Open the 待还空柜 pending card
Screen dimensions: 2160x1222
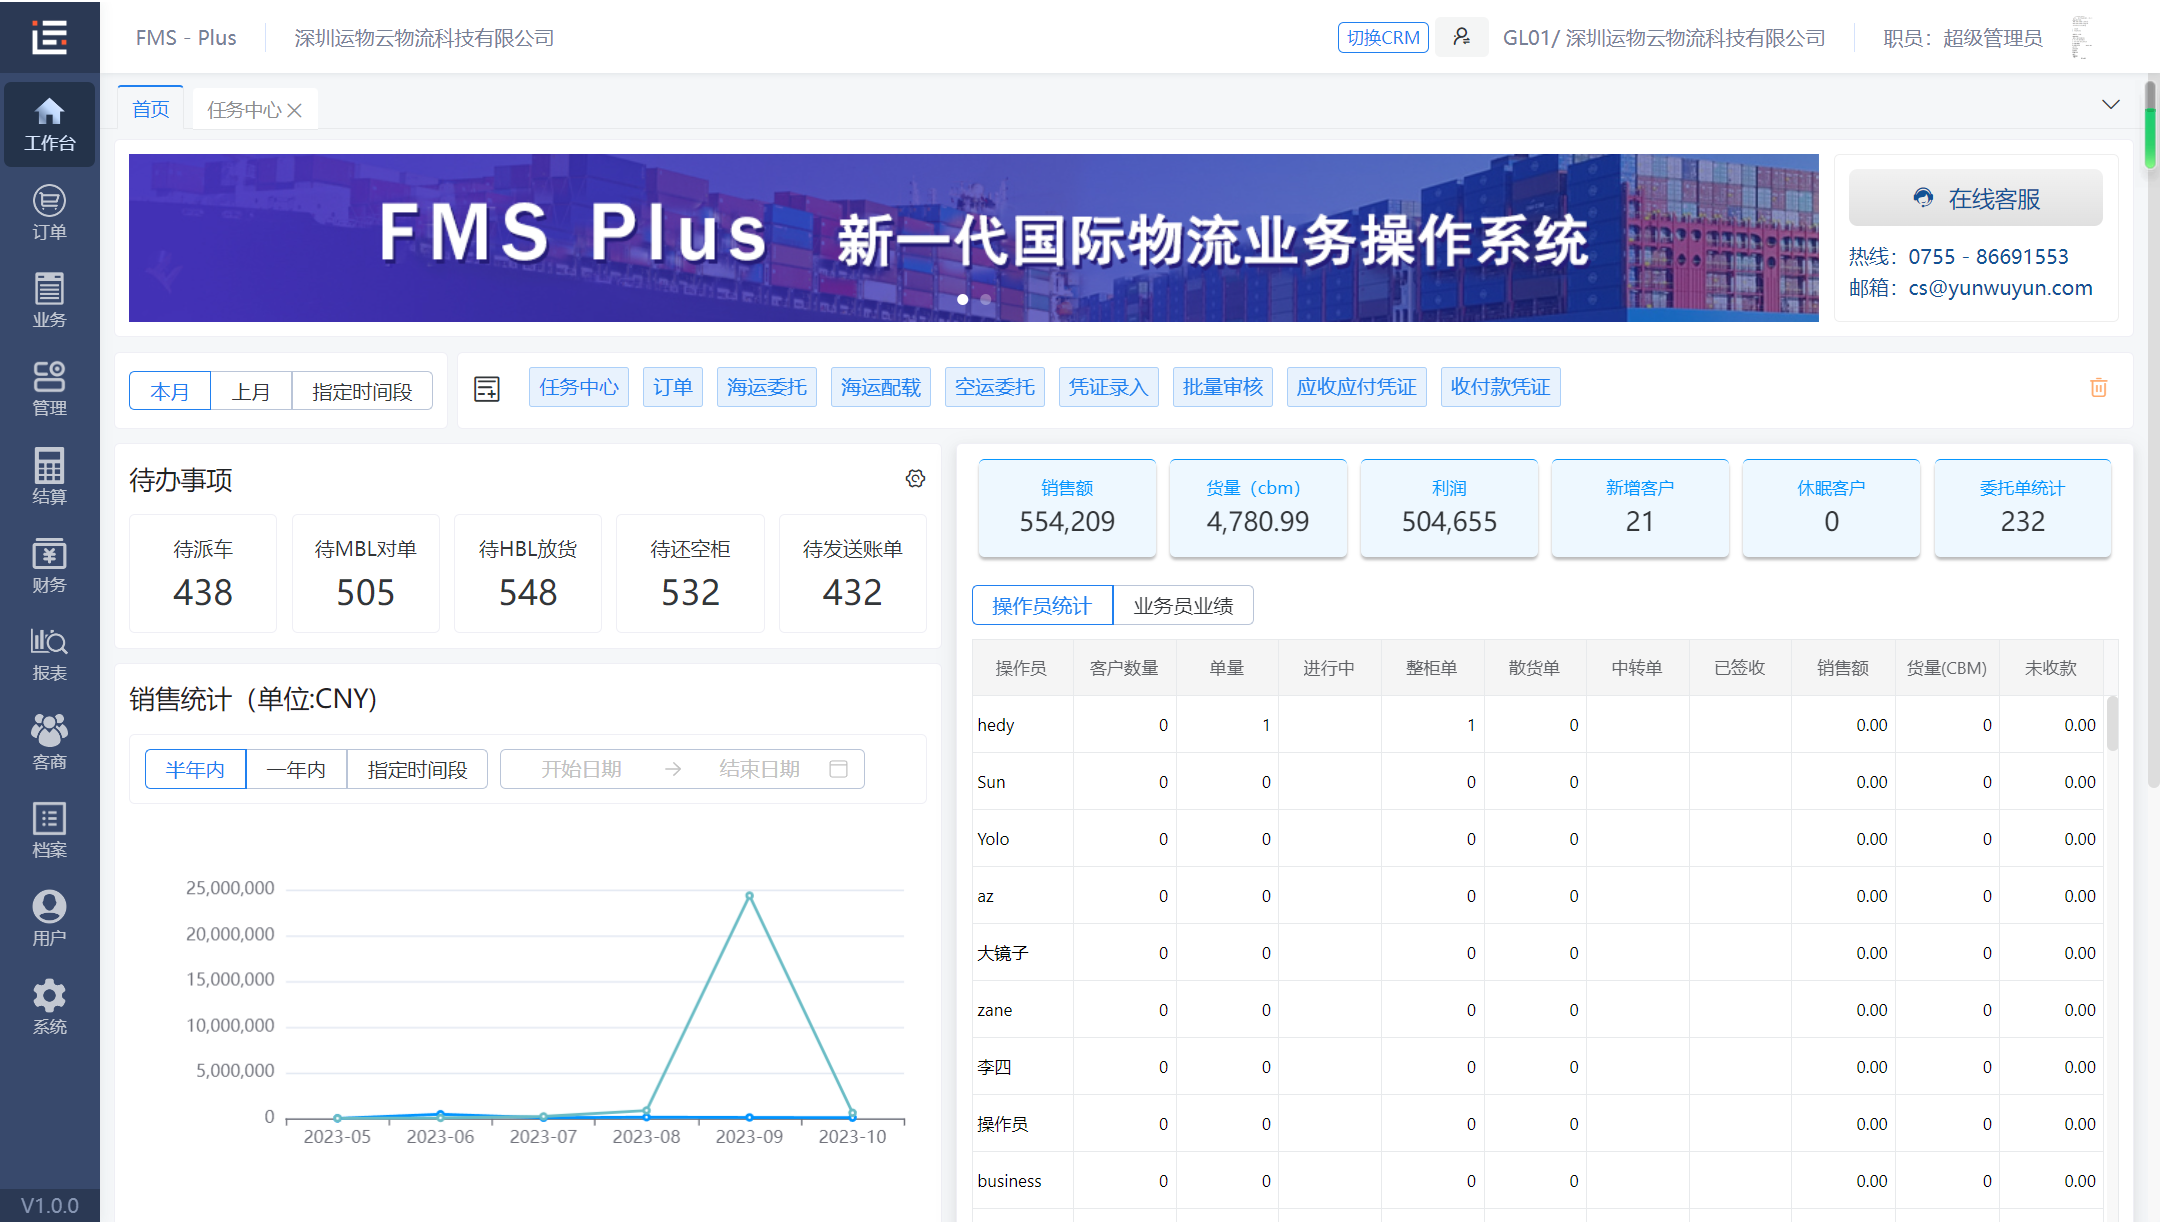pos(690,573)
